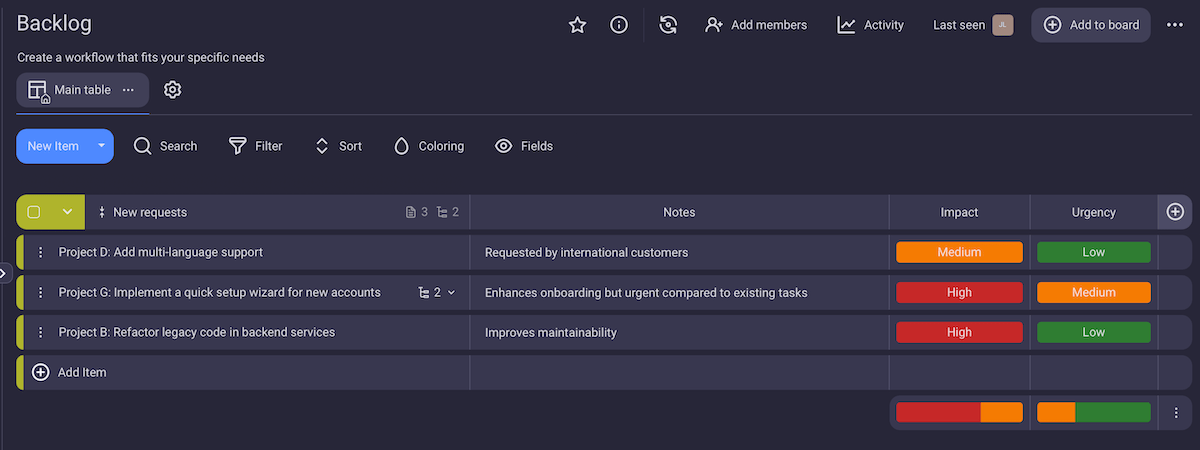Open the Sort menu
This screenshot has height=450, width=1200.
(x=338, y=146)
